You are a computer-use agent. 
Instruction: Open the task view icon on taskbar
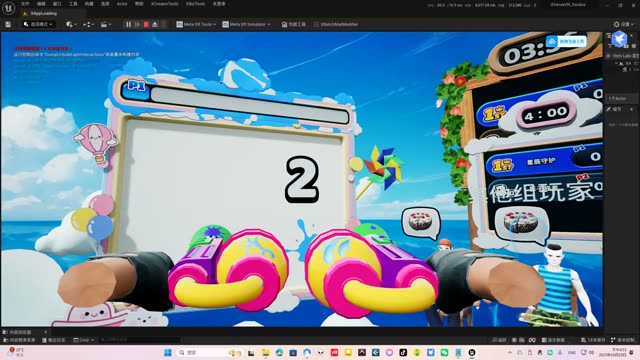[x=251, y=353]
